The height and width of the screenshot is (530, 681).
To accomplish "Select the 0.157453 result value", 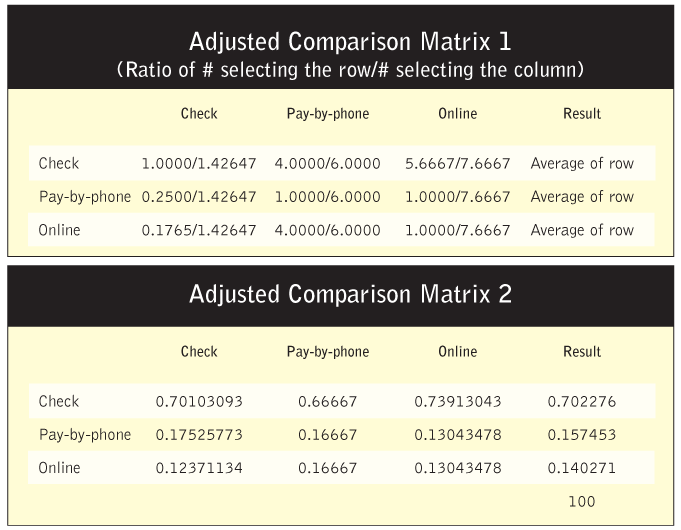I will 581,435.
